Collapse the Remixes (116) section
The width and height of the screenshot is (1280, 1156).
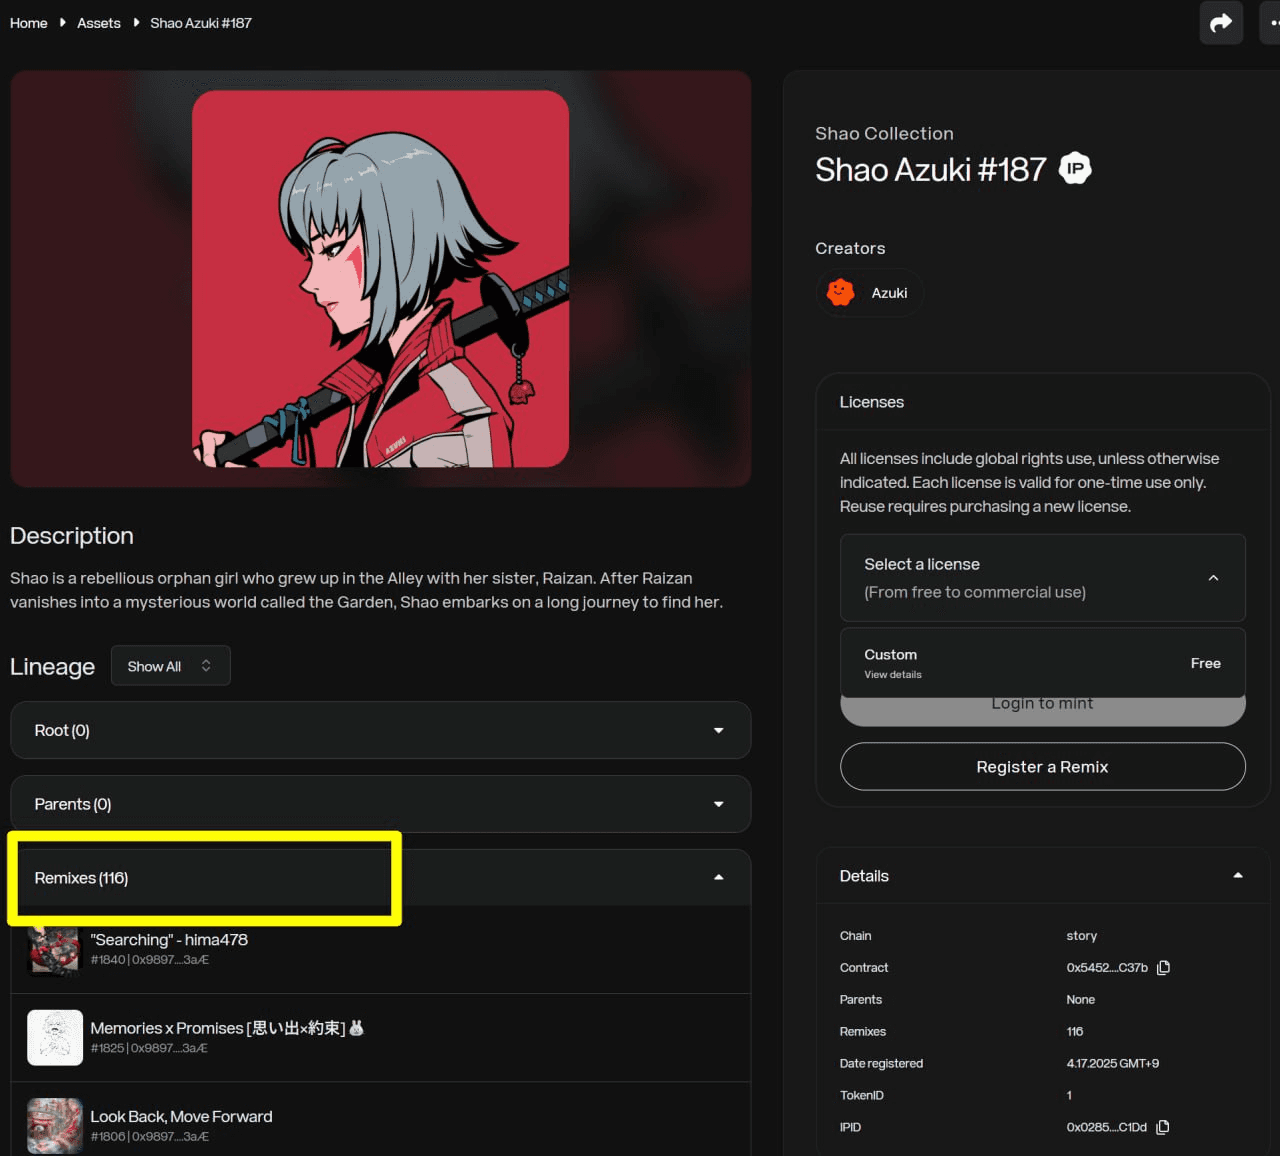tap(380, 878)
